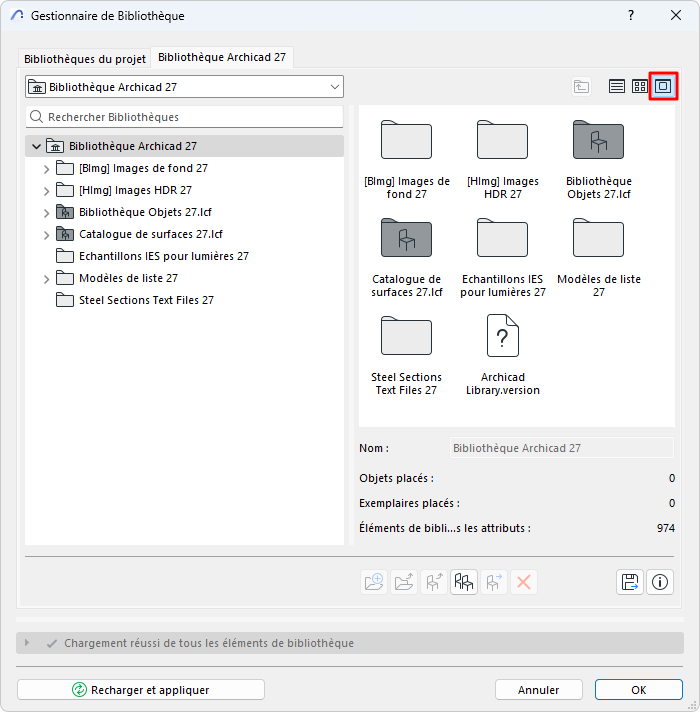Viewport: 700px width, 712px height.
Task: Click the add library folder icon with plus
Action: coord(374,582)
